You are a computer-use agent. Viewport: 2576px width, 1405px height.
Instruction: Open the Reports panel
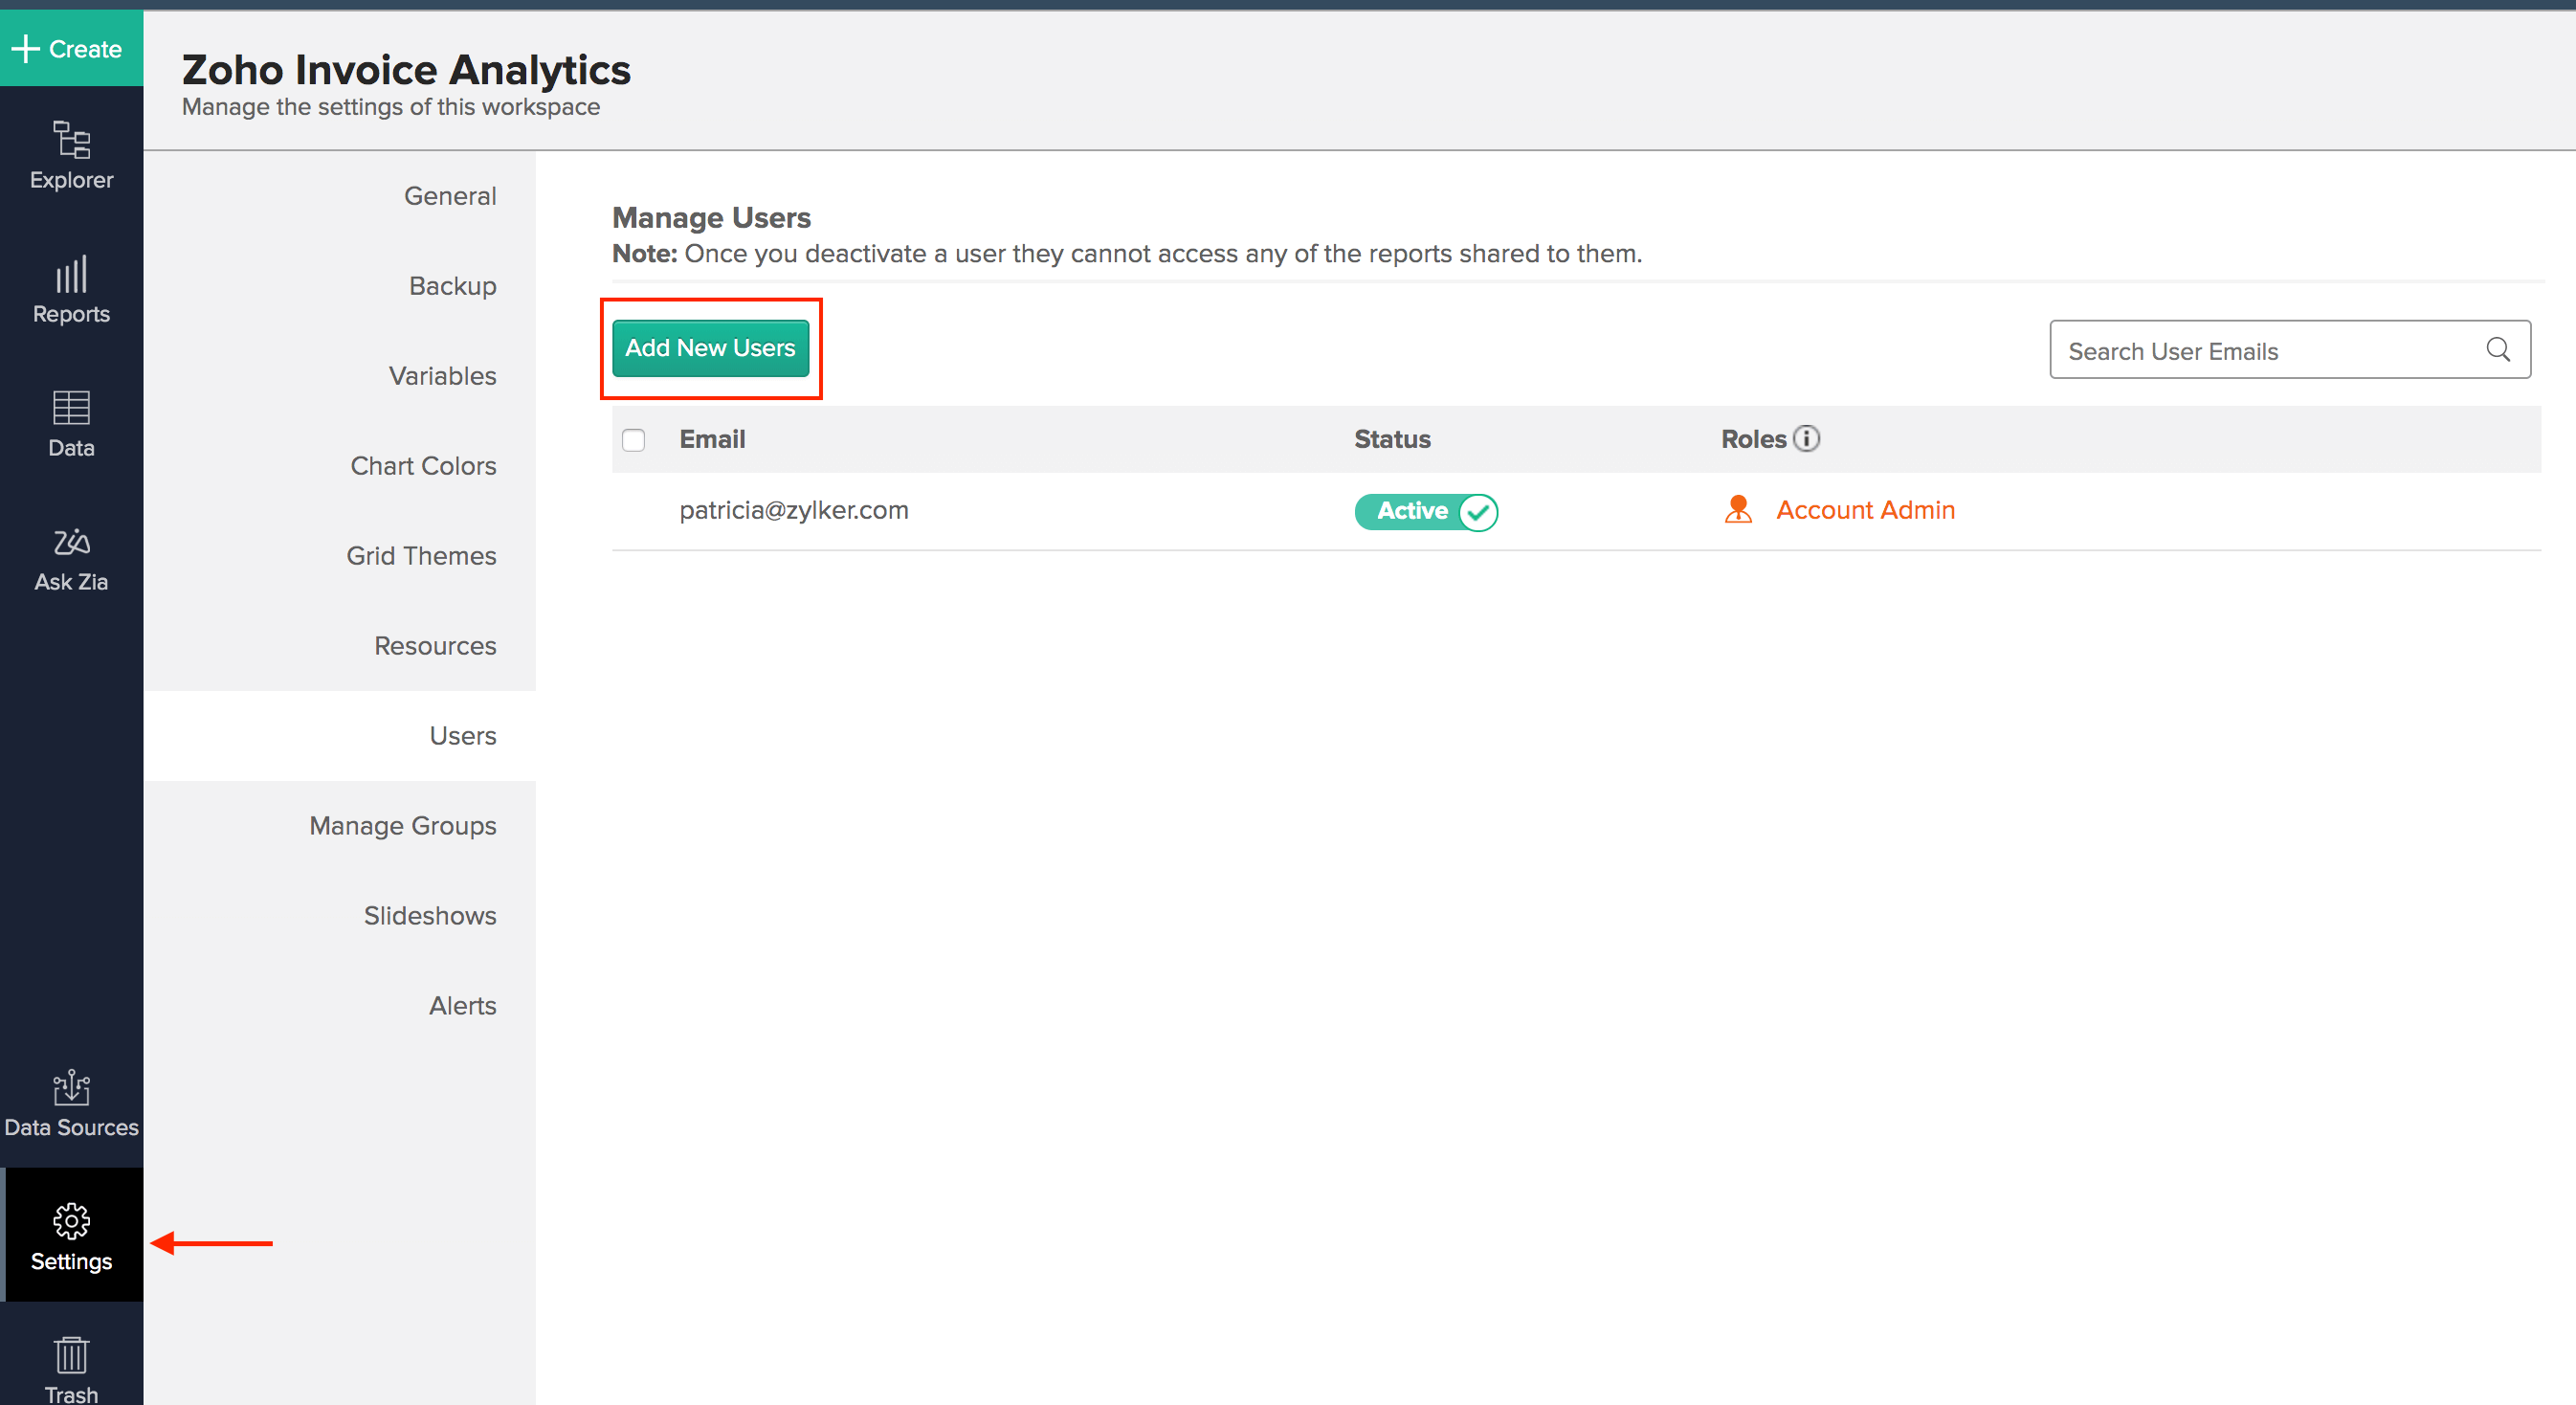[71, 289]
